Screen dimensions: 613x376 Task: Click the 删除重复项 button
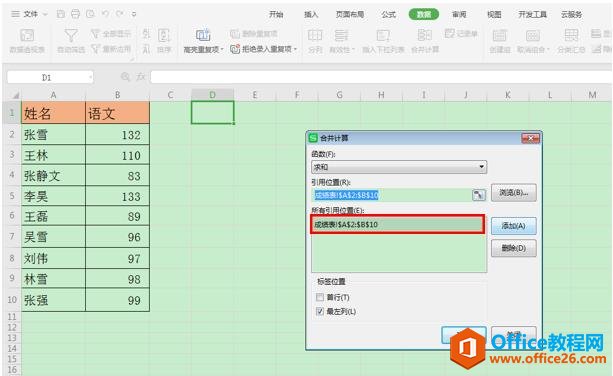point(254,34)
